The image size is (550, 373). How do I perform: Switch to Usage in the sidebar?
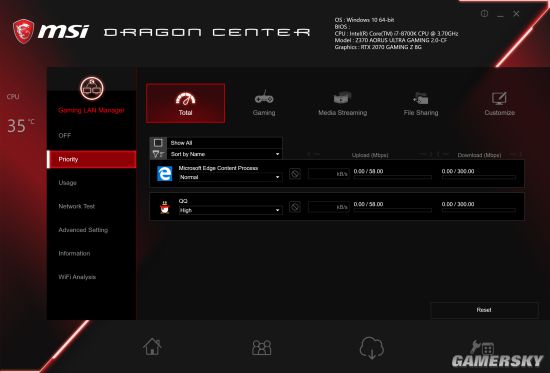click(68, 183)
